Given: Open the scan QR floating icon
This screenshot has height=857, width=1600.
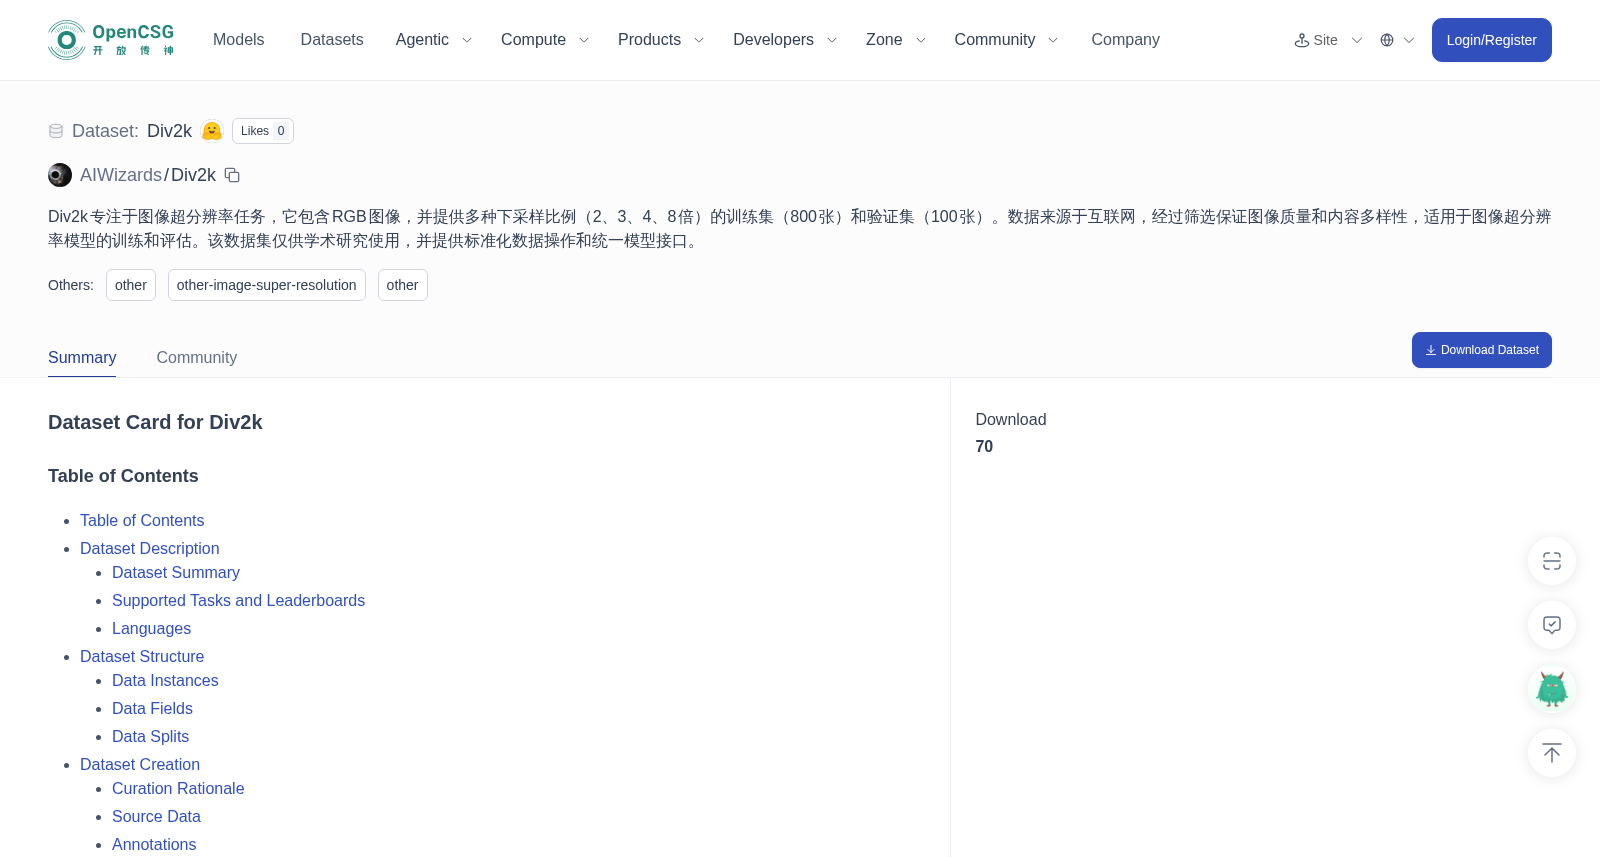Looking at the screenshot, I should click(1552, 561).
